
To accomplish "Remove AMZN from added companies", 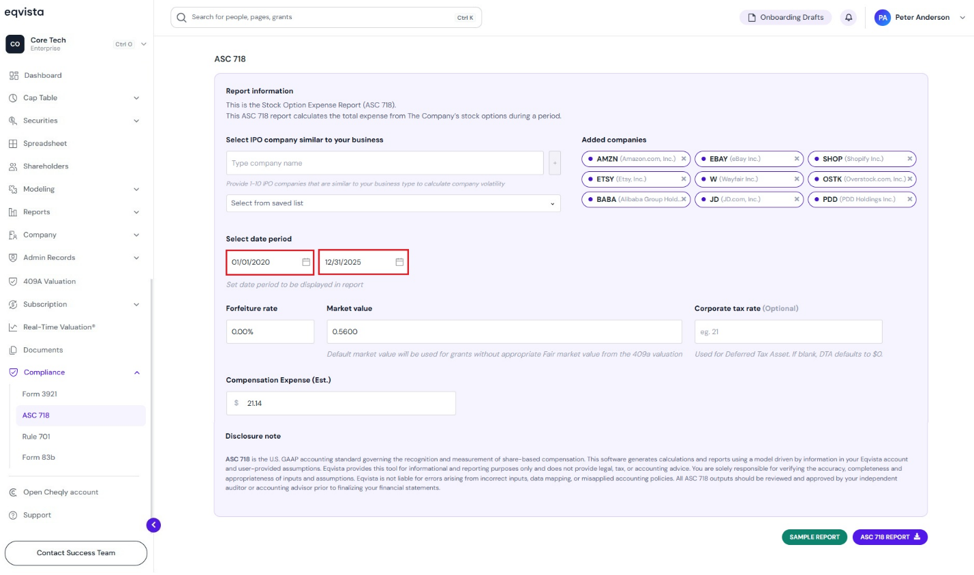I will point(683,159).
